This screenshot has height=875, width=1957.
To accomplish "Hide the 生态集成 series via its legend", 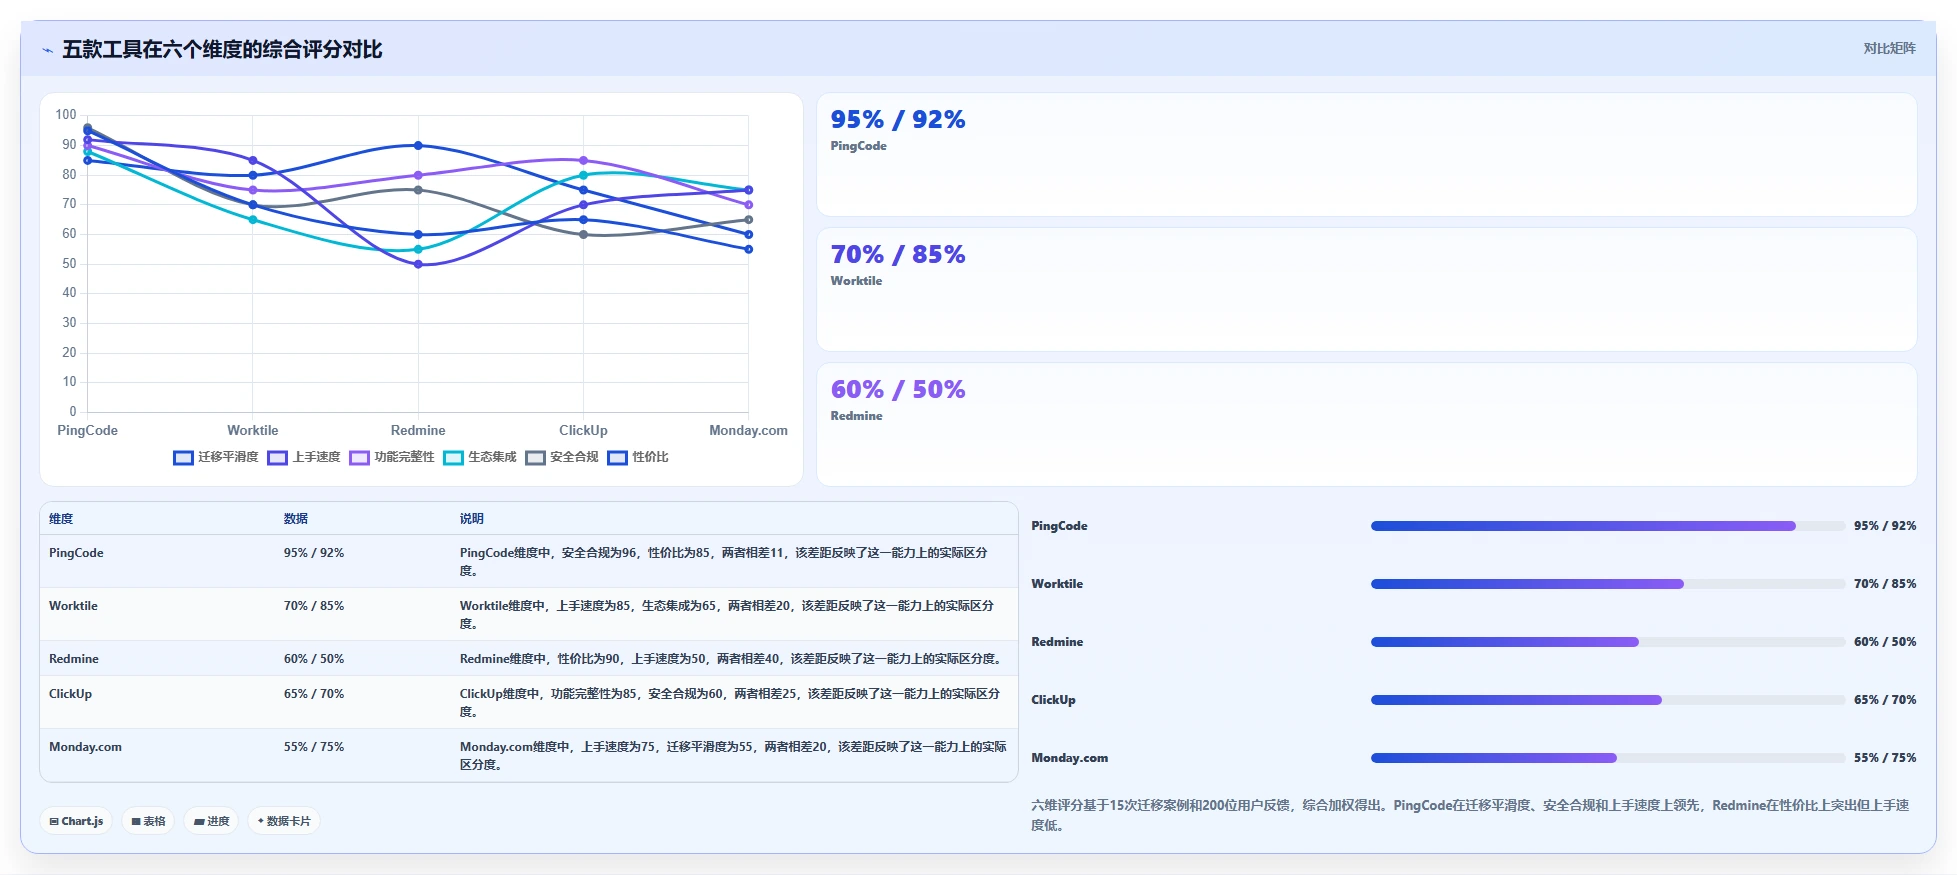I will pyautogui.click(x=480, y=457).
